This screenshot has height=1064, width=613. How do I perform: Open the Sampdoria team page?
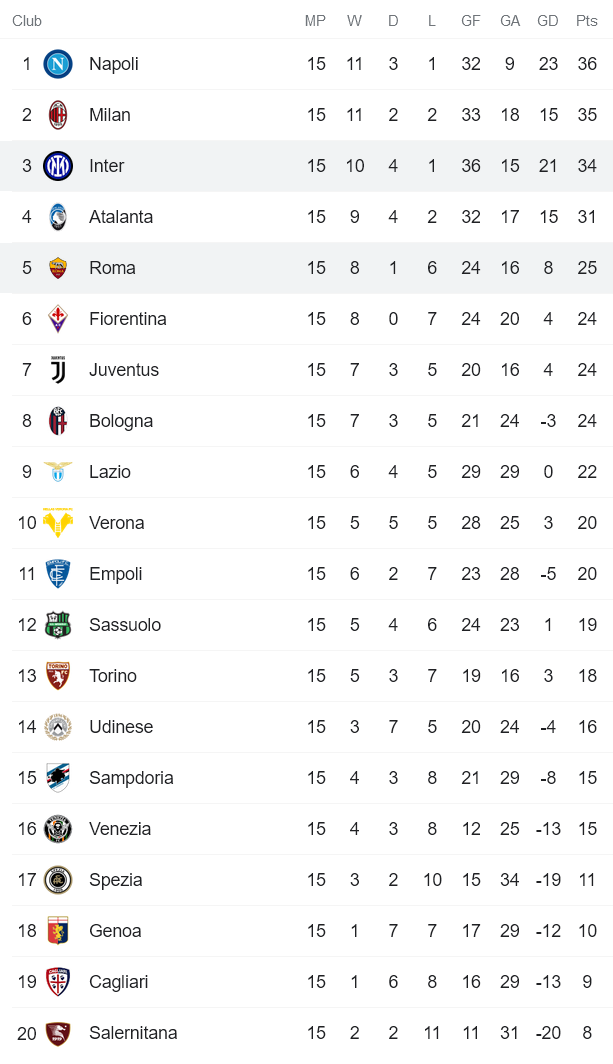click(x=131, y=778)
